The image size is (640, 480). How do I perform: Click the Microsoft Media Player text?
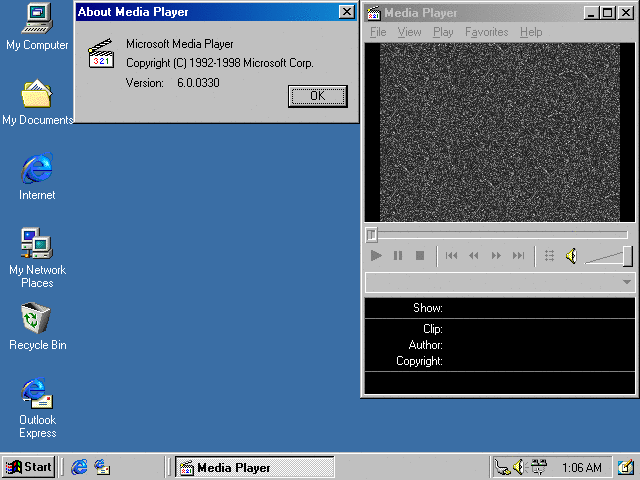pos(180,44)
